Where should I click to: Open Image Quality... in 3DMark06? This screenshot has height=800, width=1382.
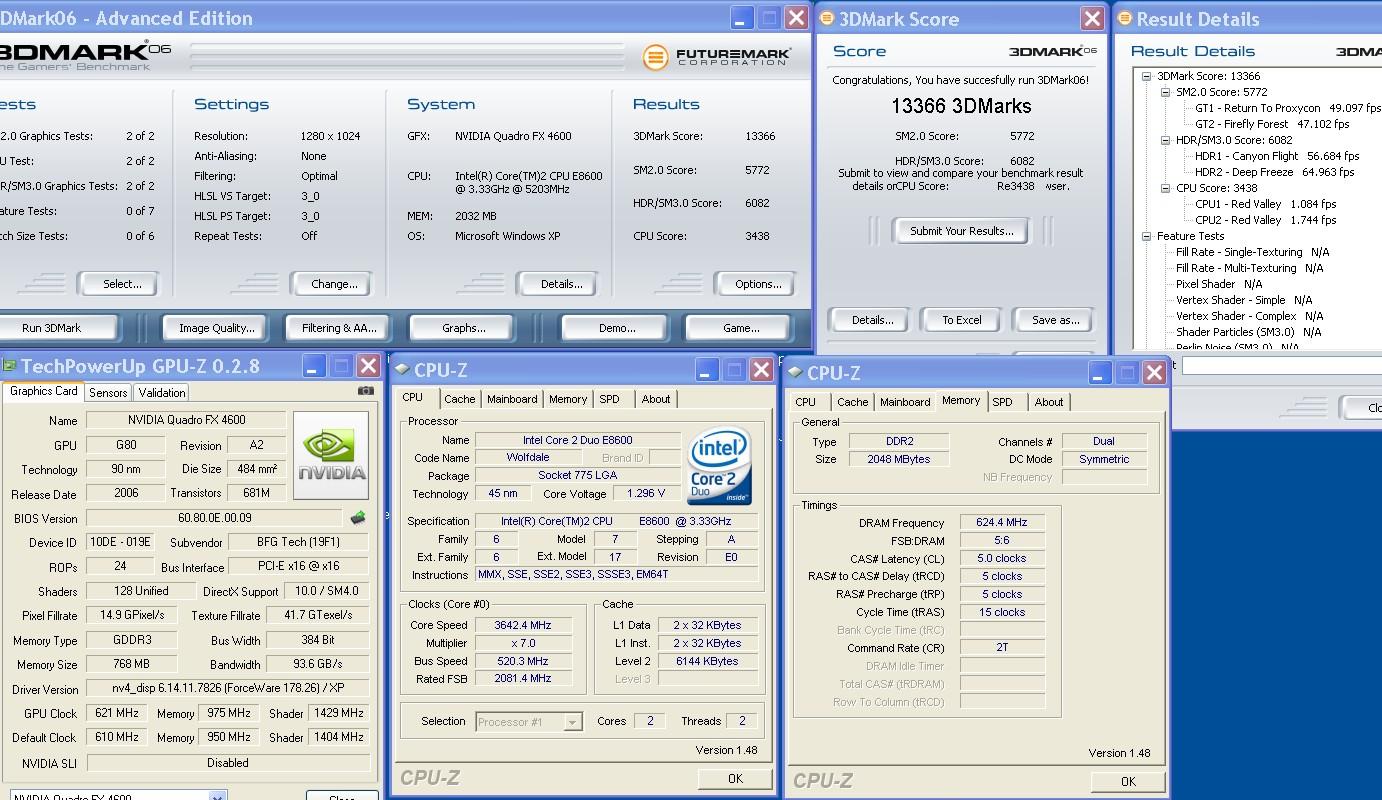[216, 328]
